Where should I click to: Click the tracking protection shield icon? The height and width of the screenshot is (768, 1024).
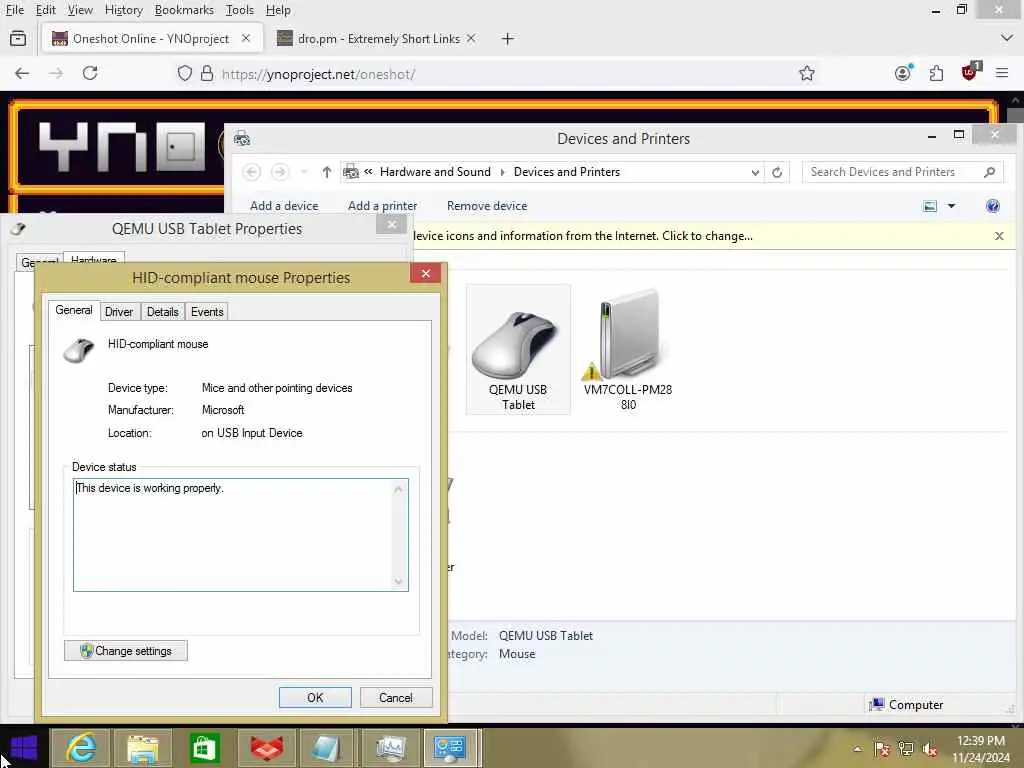pos(185,74)
